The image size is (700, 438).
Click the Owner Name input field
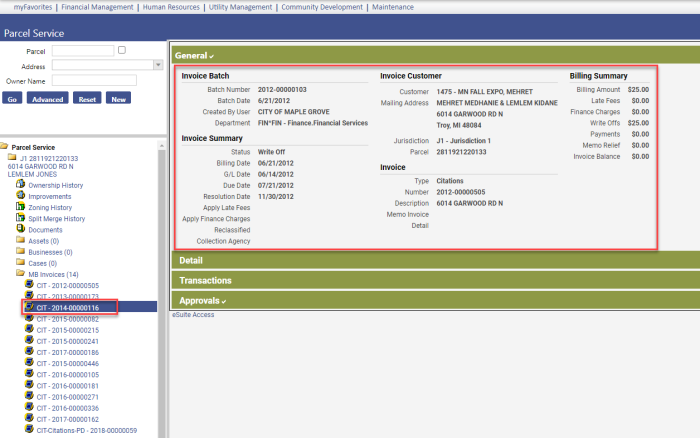tap(94, 80)
